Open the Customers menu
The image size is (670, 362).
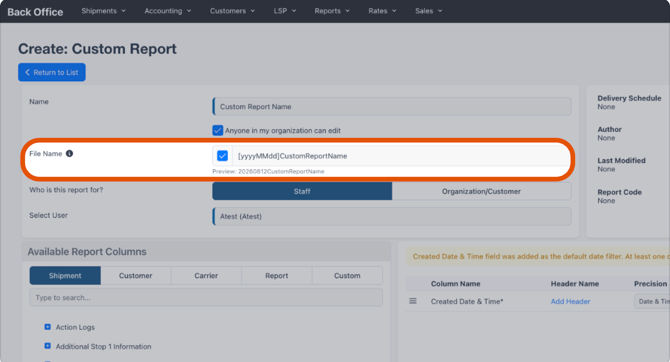(x=232, y=11)
